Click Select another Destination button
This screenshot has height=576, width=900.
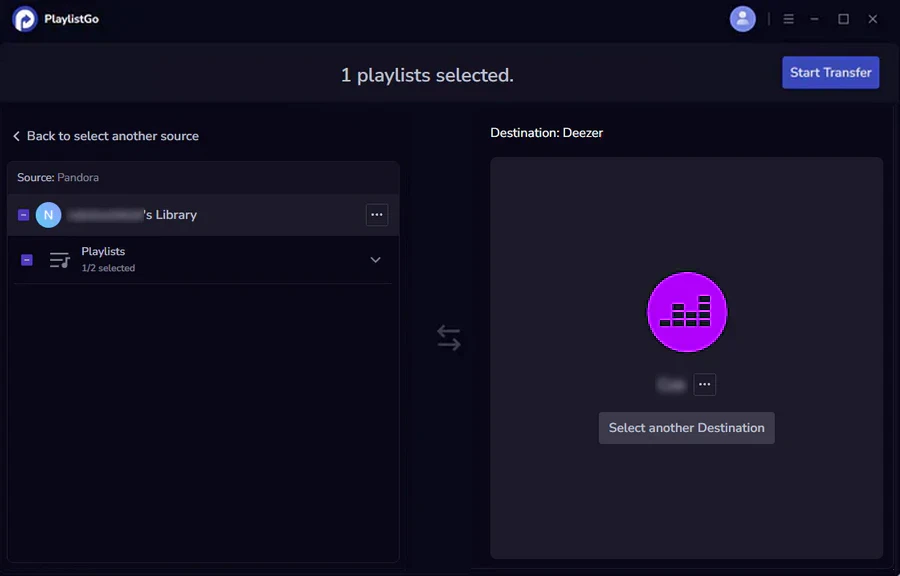(x=686, y=427)
